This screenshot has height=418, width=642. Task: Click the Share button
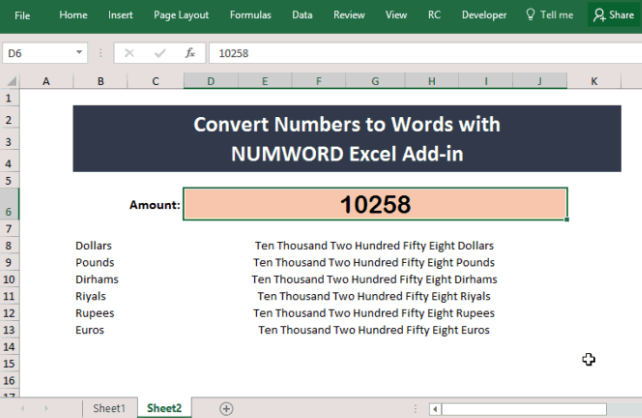(614, 15)
